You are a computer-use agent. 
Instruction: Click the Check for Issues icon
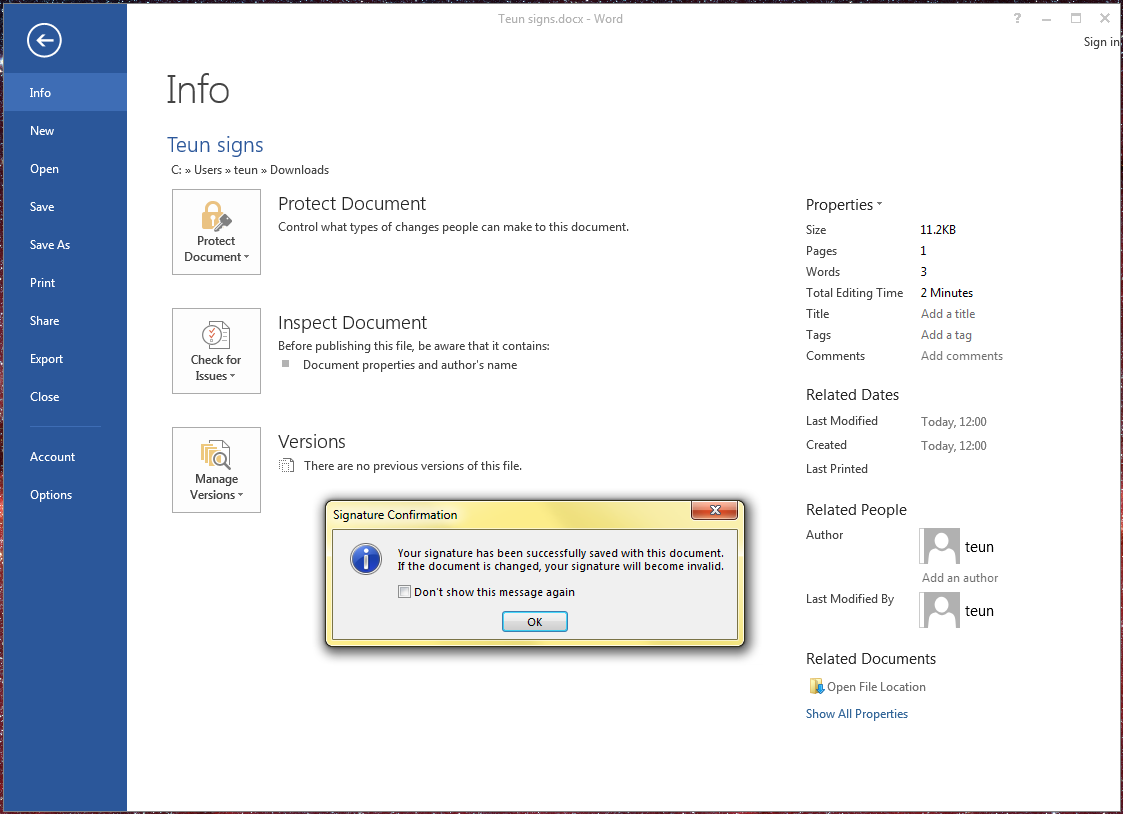(x=216, y=335)
